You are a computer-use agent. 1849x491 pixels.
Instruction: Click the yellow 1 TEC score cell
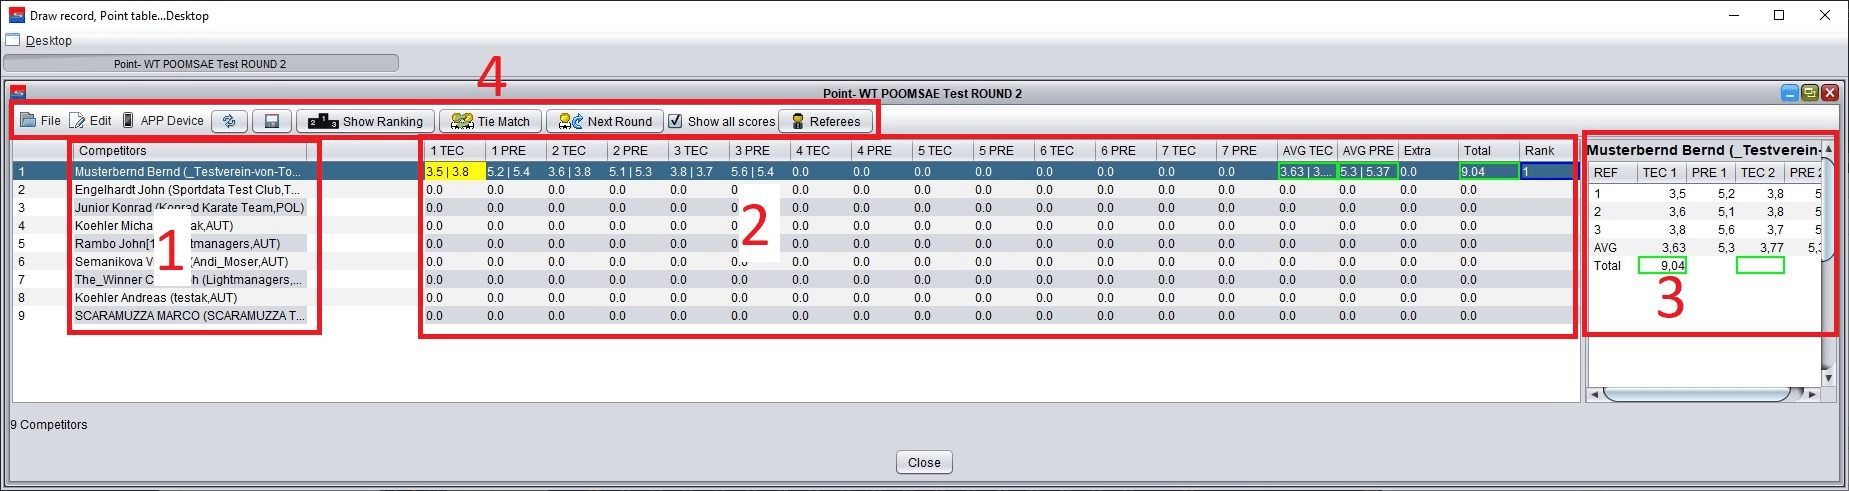[455, 171]
